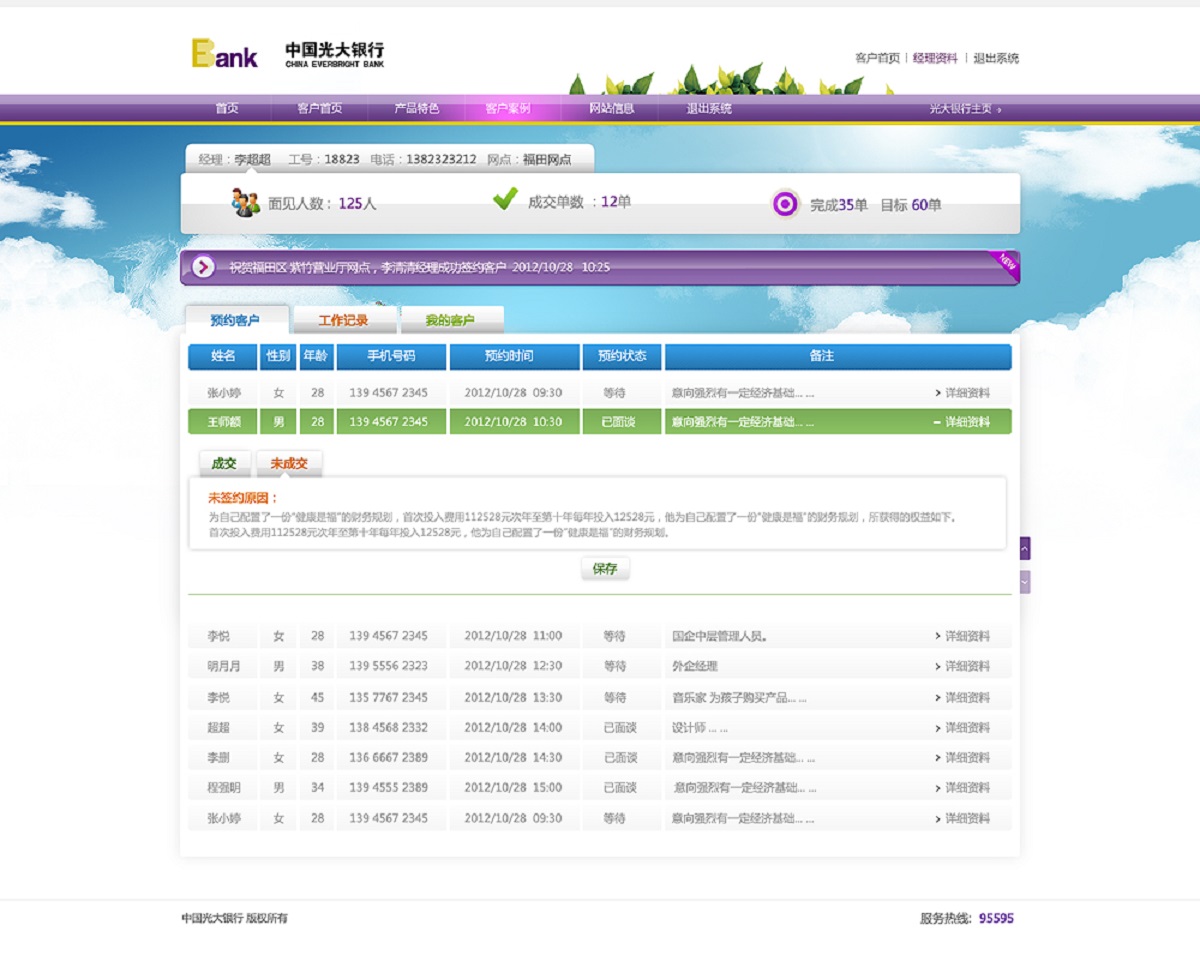
Task: Click the announcement text 祝贺福田区 紫竹营业厅网点
Action: point(298,267)
